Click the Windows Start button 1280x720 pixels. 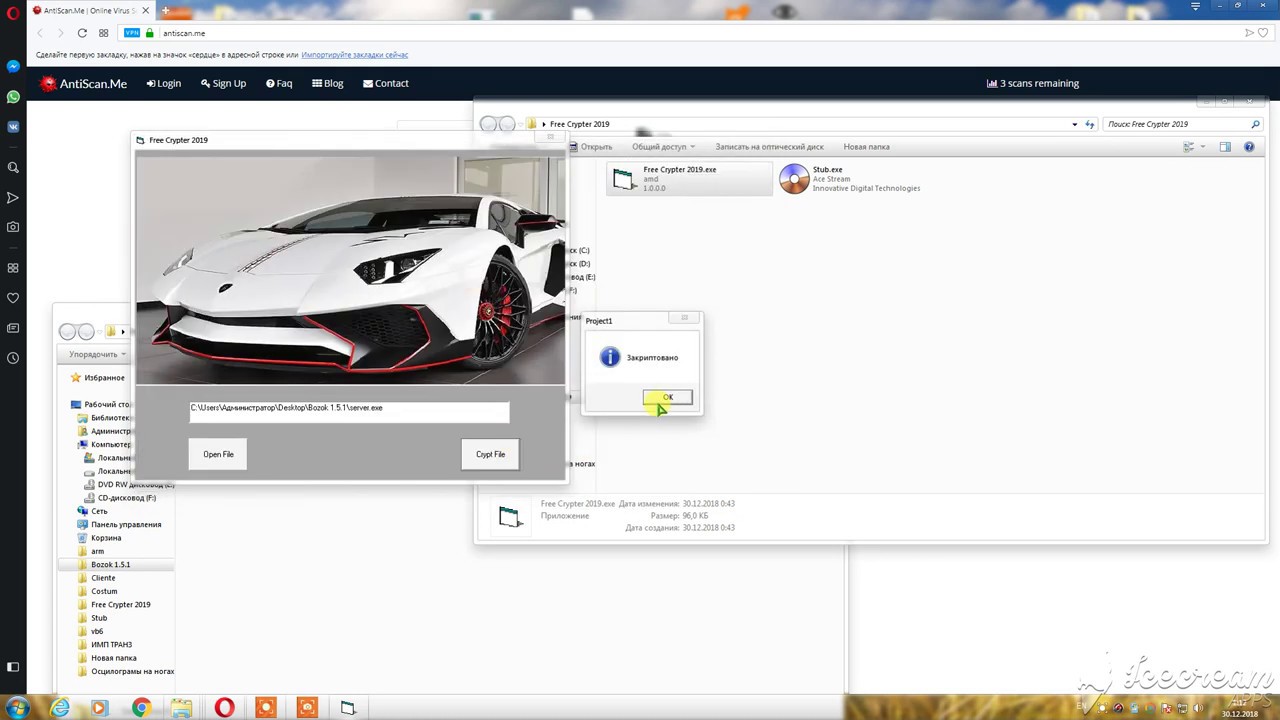coord(17,708)
